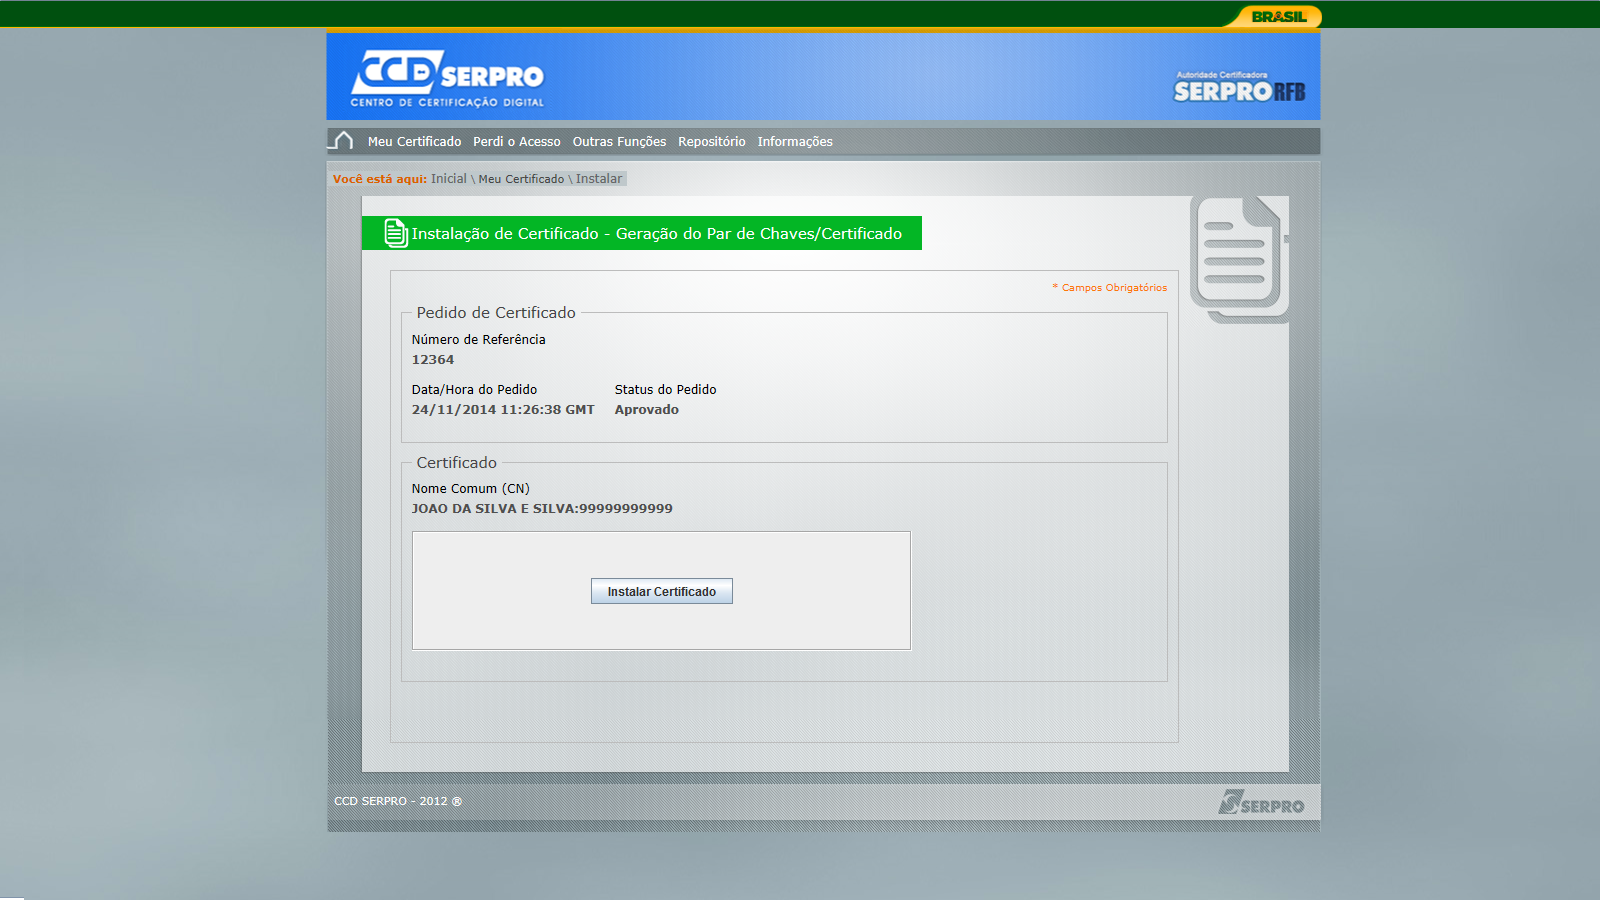Click the Aprovado status value

coord(646,410)
